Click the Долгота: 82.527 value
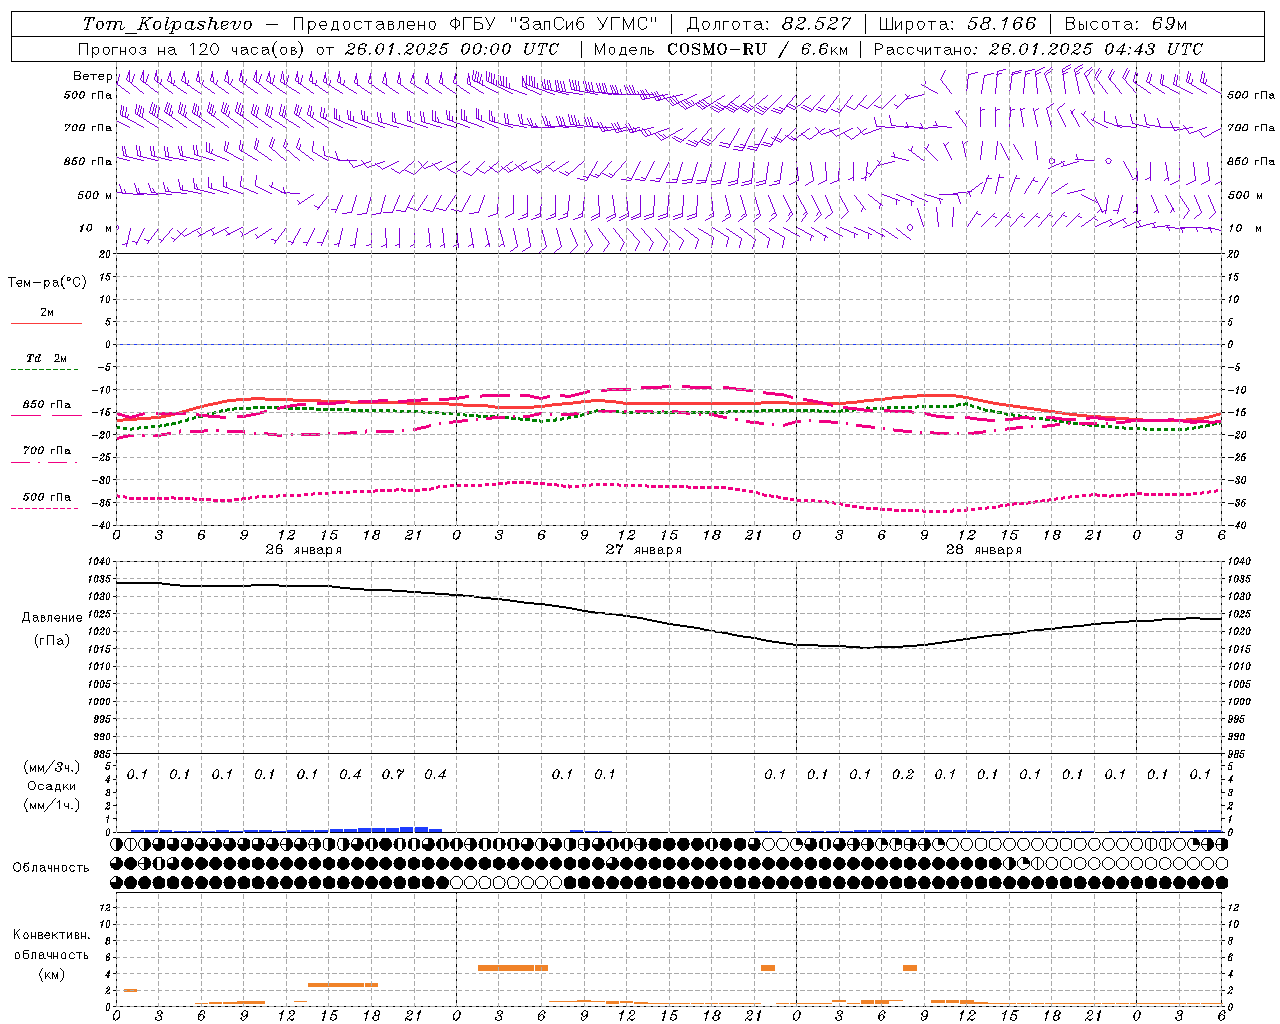1280x1024 pixels. coord(769,24)
